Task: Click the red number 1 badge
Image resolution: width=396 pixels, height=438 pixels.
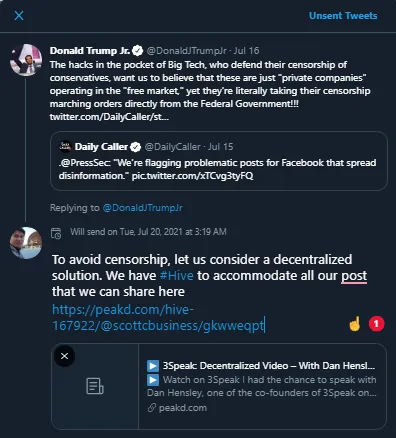Action: 376,324
